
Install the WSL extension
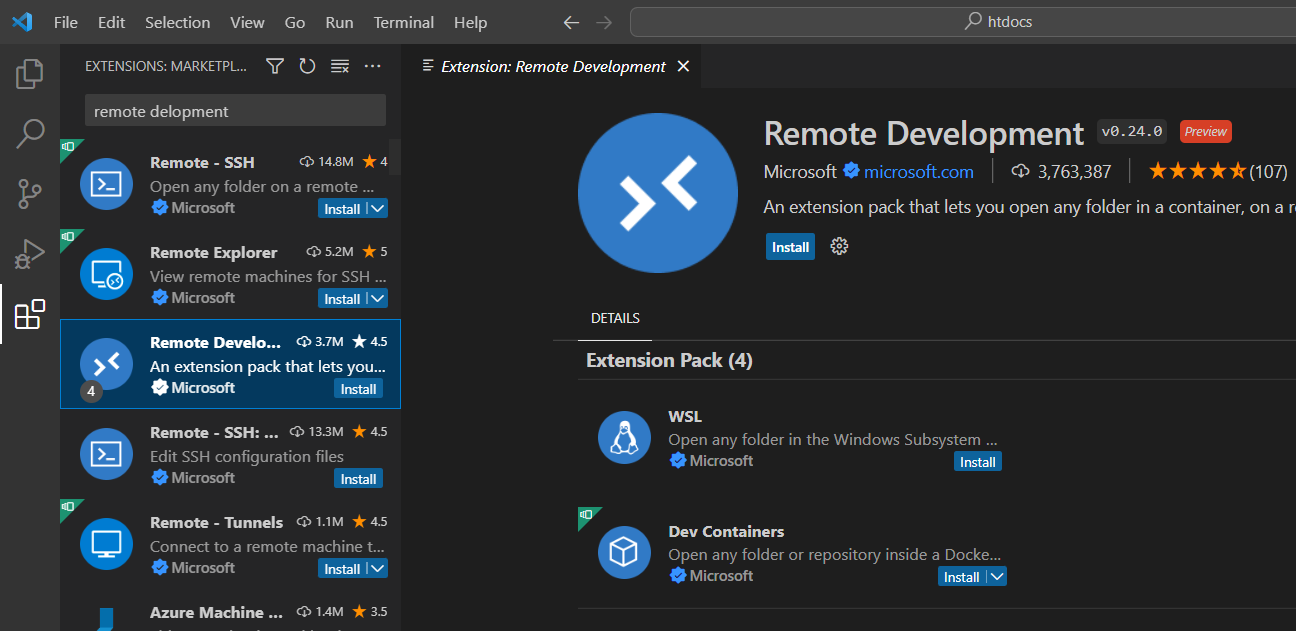(x=977, y=462)
